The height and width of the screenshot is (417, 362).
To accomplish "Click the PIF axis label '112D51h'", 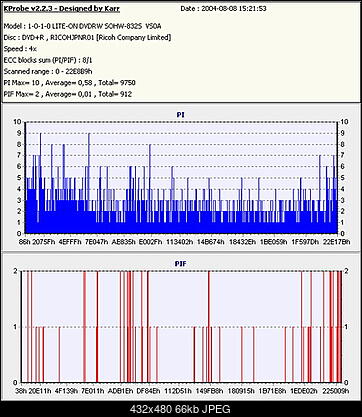I will (178, 391).
